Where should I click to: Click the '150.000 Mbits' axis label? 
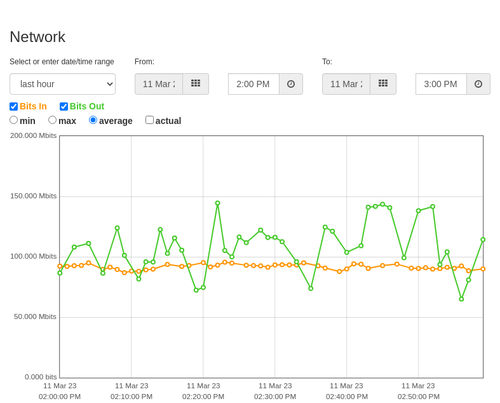click(x=33, y=196)
